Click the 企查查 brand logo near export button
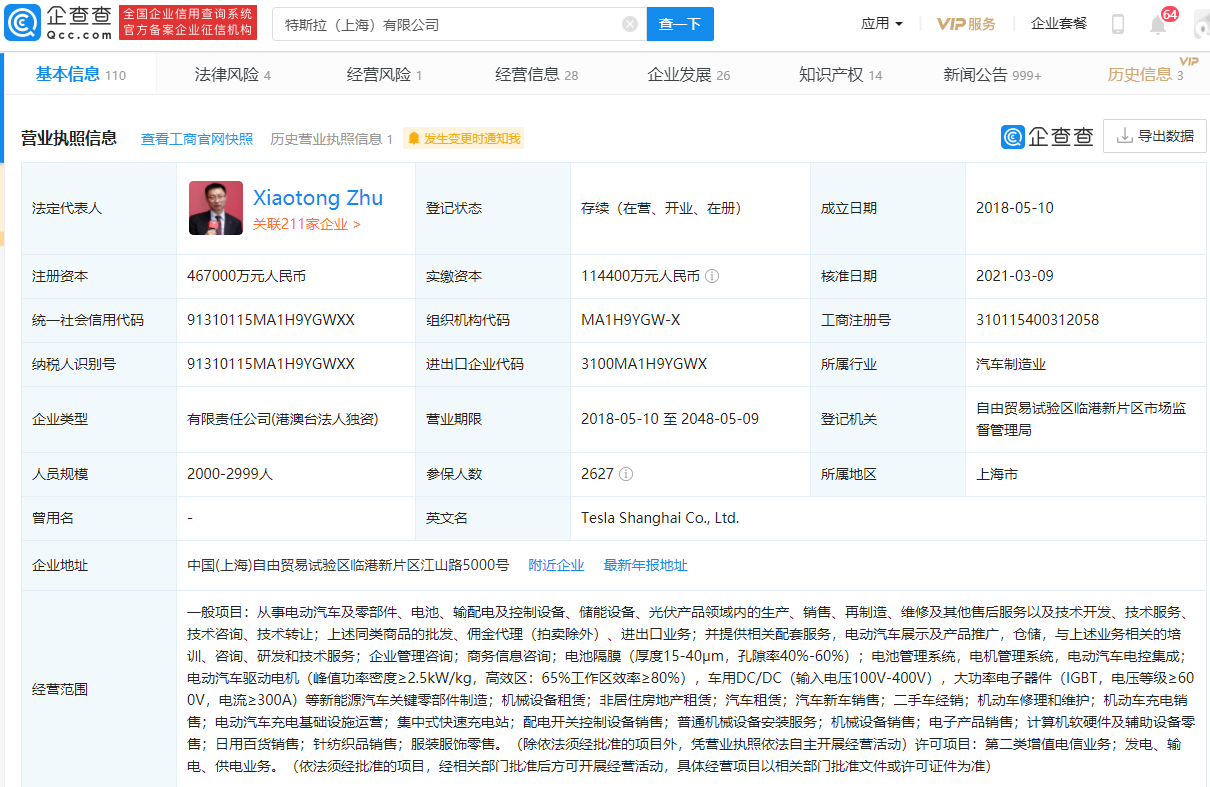The height and width of the screenshot is (787, 1210). pyautogui.click(x=1047, y=137)
